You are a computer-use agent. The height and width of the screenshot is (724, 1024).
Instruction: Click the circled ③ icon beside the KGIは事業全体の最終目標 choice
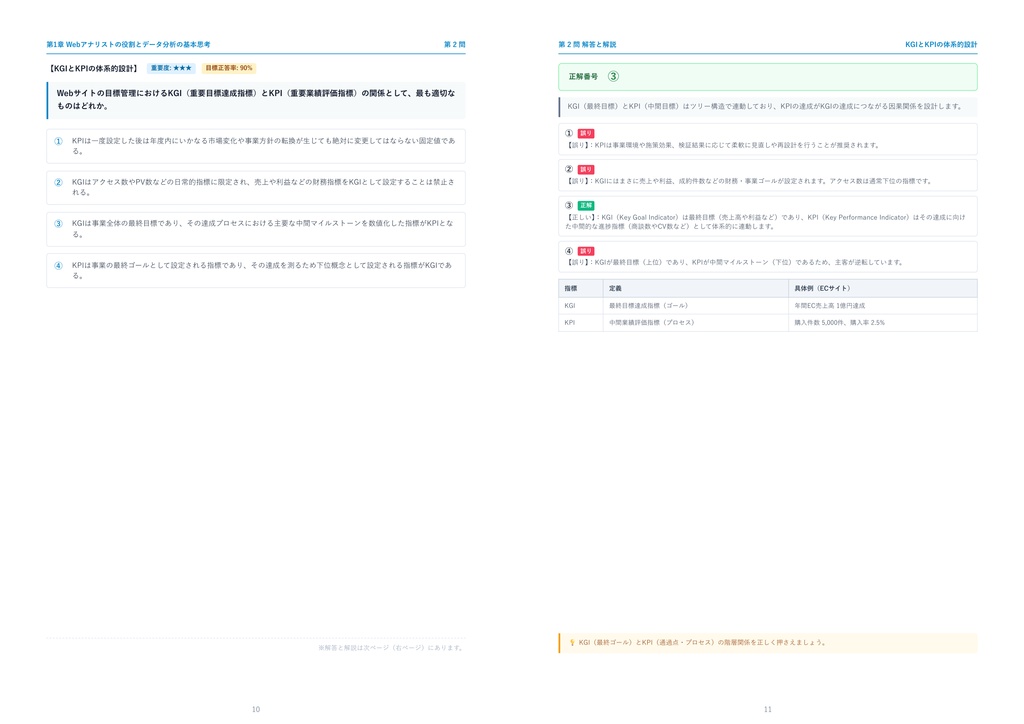click(x=58, y=224)
